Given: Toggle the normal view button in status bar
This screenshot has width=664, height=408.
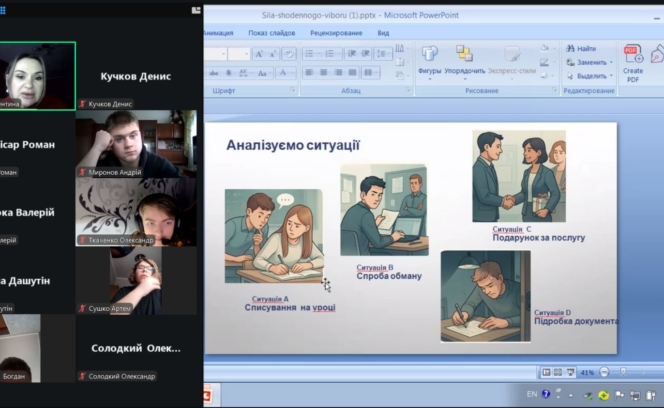Looking at the screenshot, I should [x=546, y=372].
